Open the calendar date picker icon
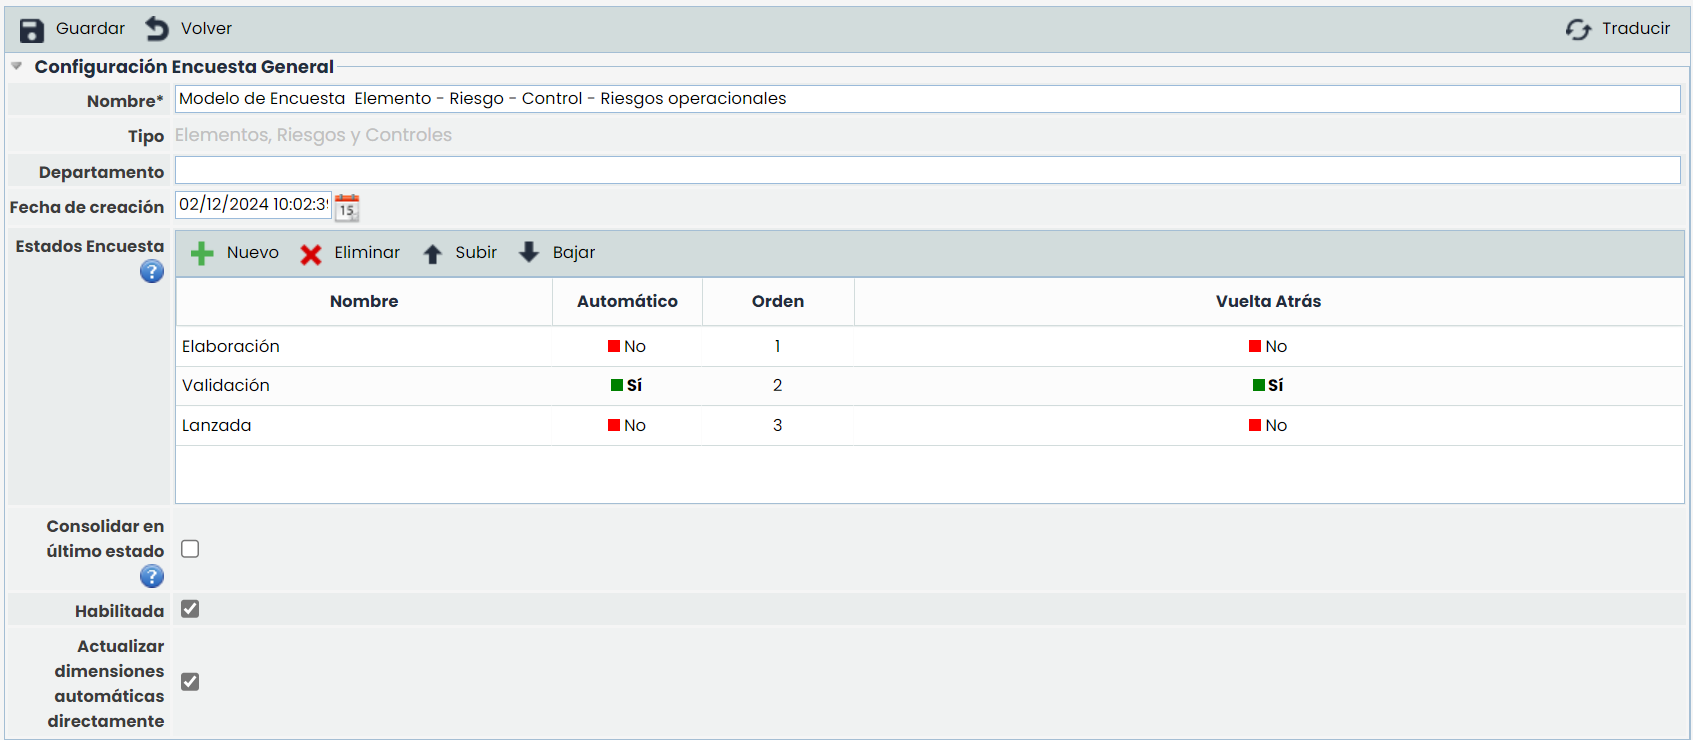The height and width of the screenshot is (740, 1693). pos(347,207)
